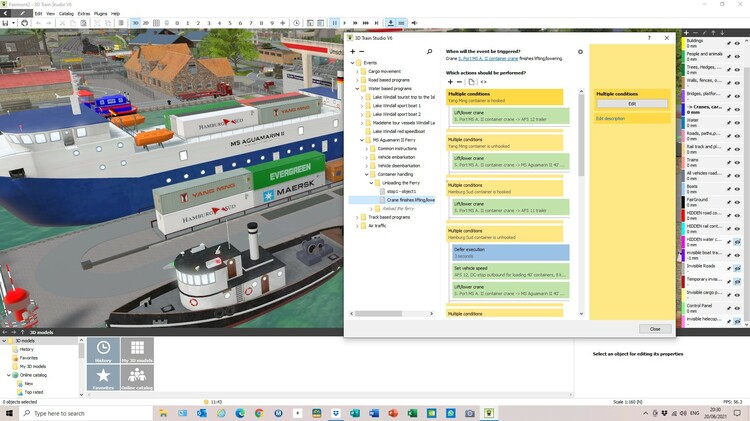Toggle visibility of Invisible Roads layer

pos(737,268)
